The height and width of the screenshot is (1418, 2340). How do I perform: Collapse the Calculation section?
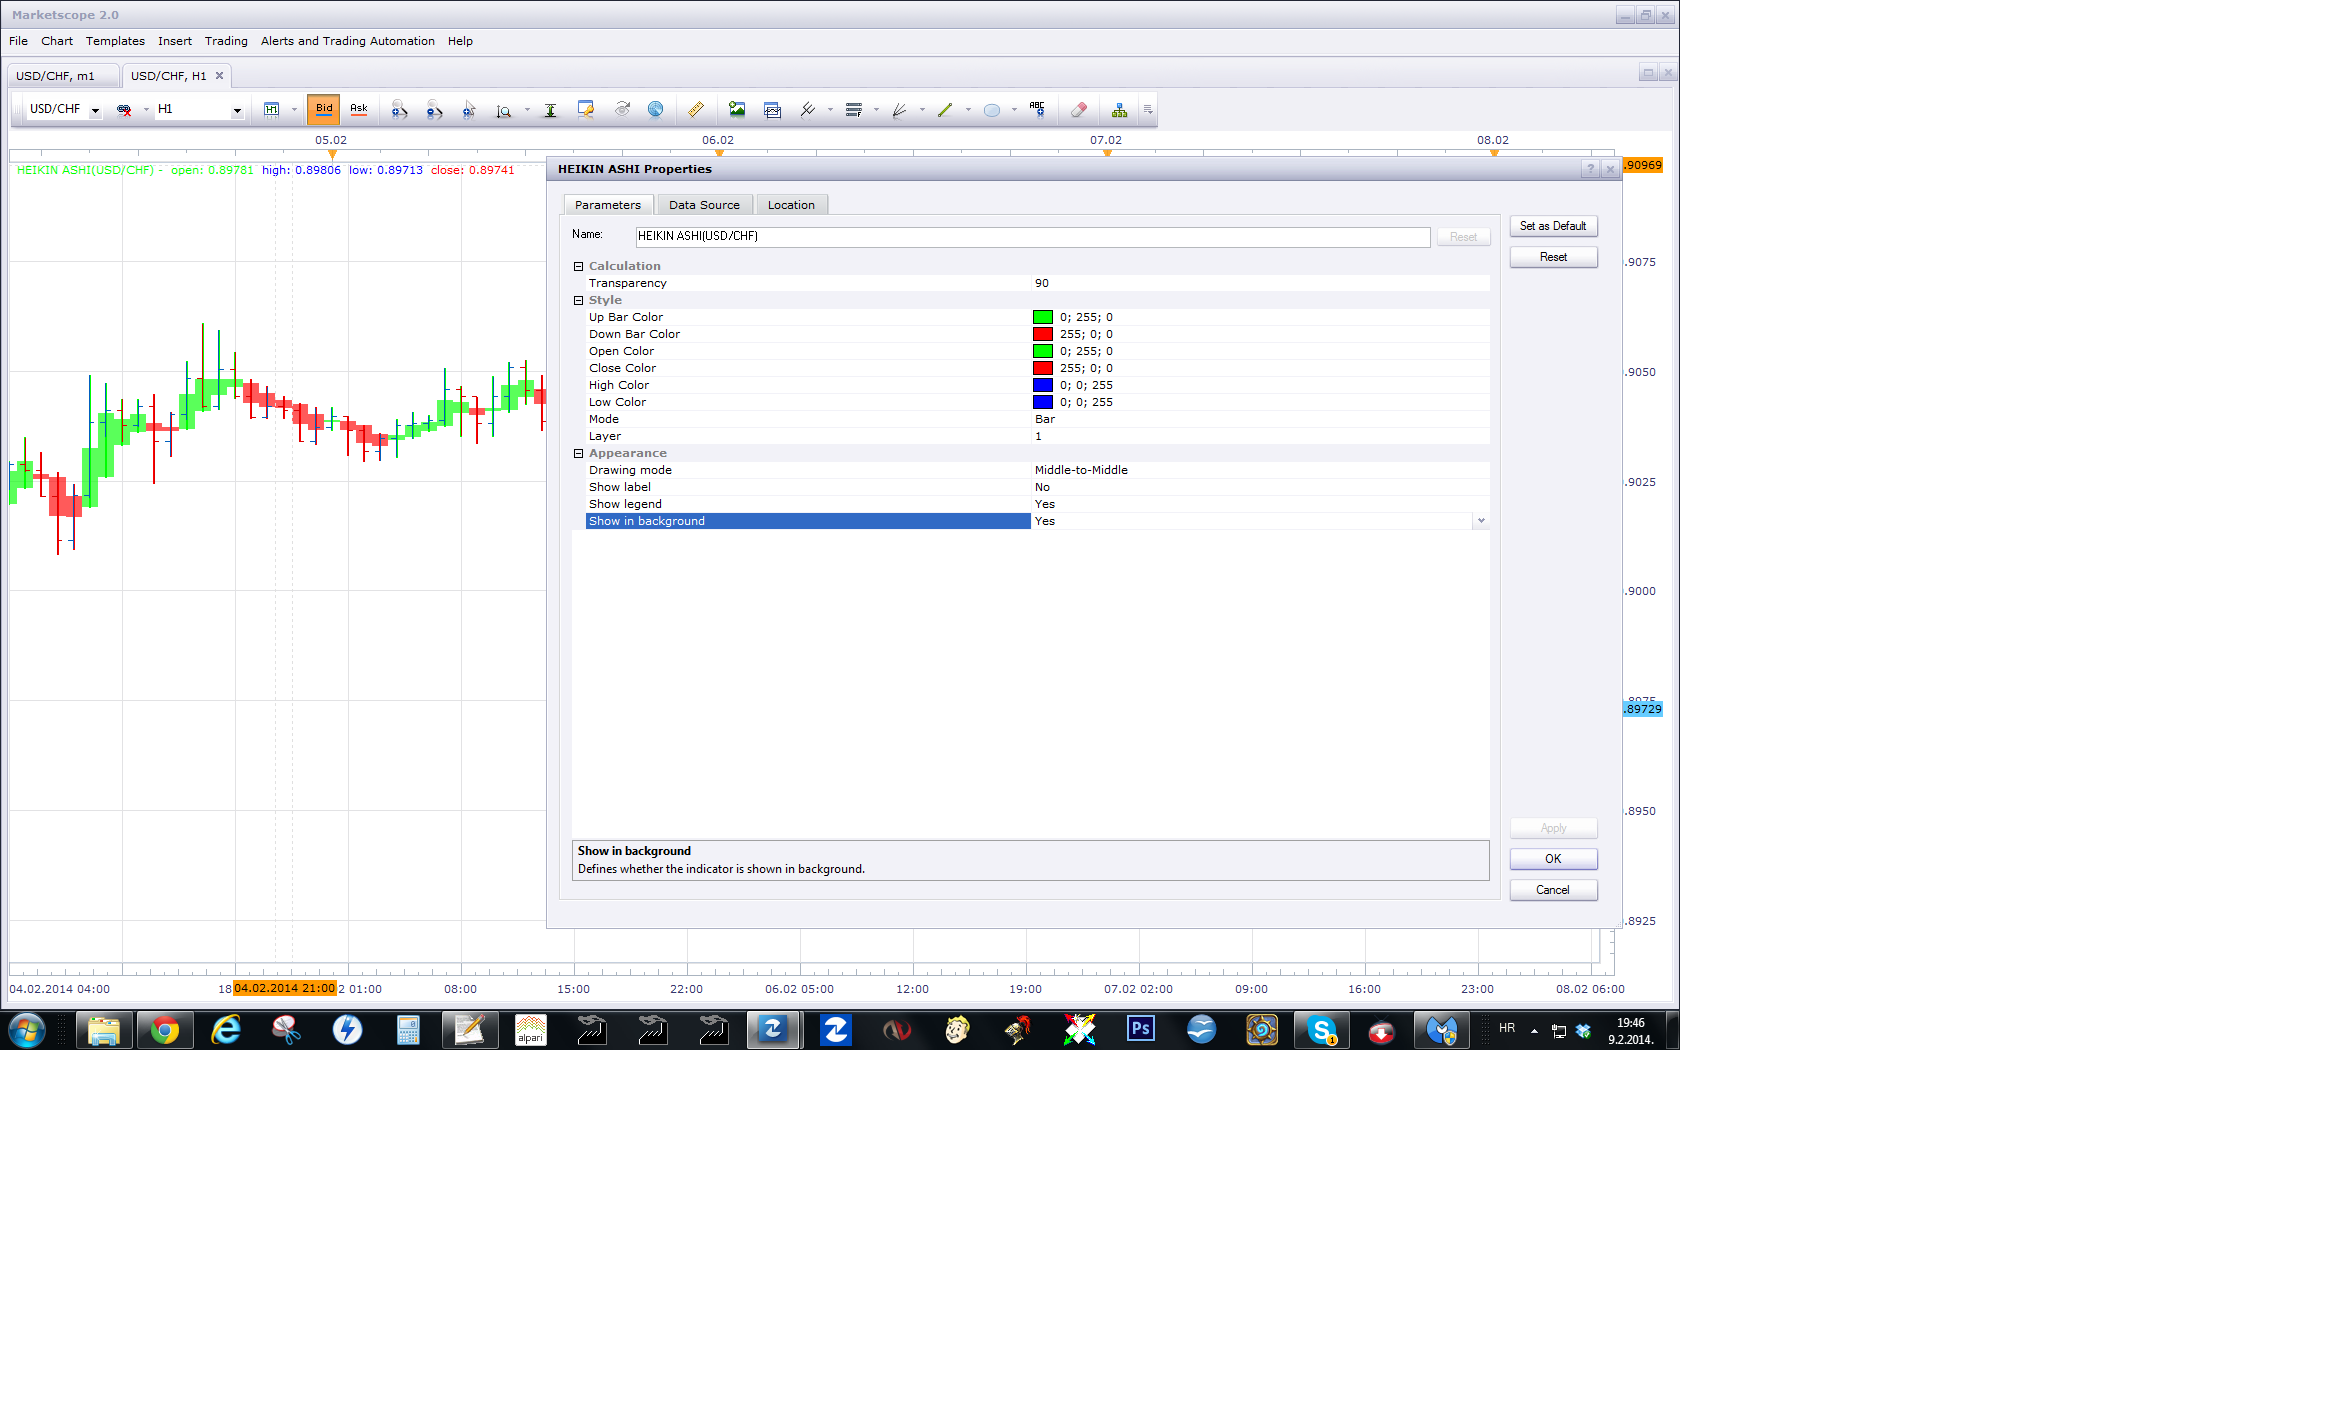click(x=578, y=266)
